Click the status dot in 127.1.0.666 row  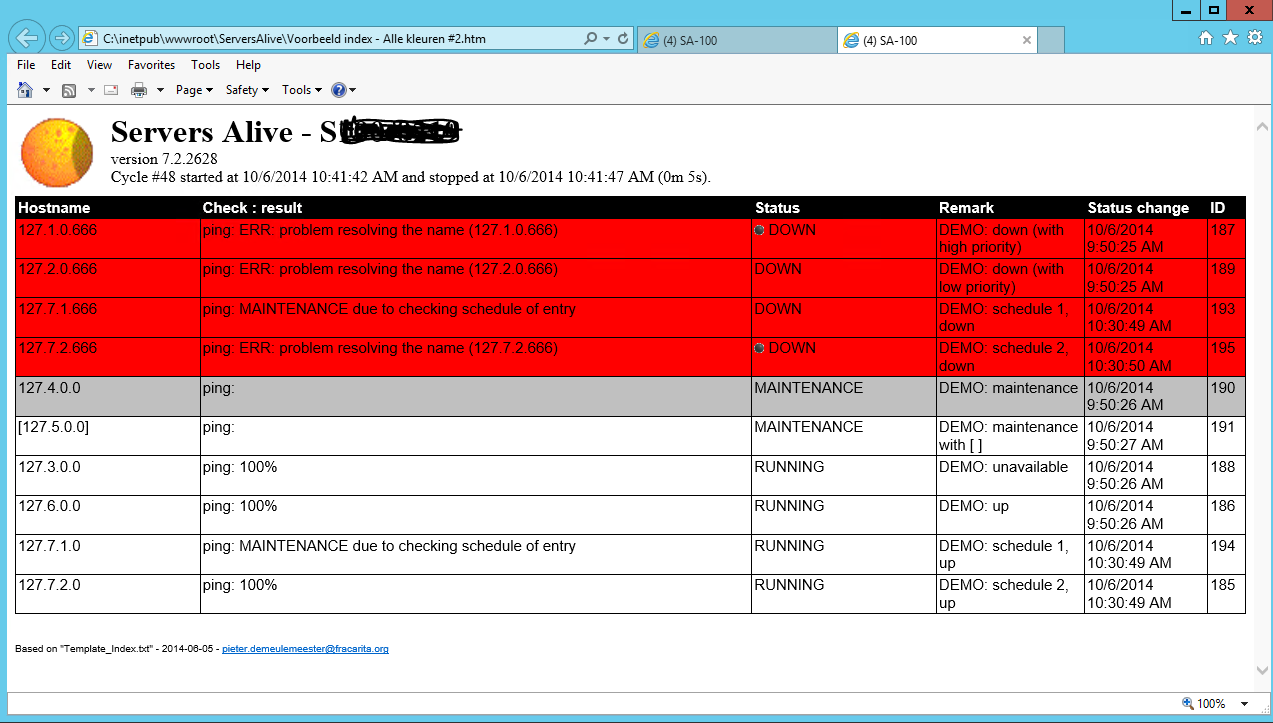point(760,231)
